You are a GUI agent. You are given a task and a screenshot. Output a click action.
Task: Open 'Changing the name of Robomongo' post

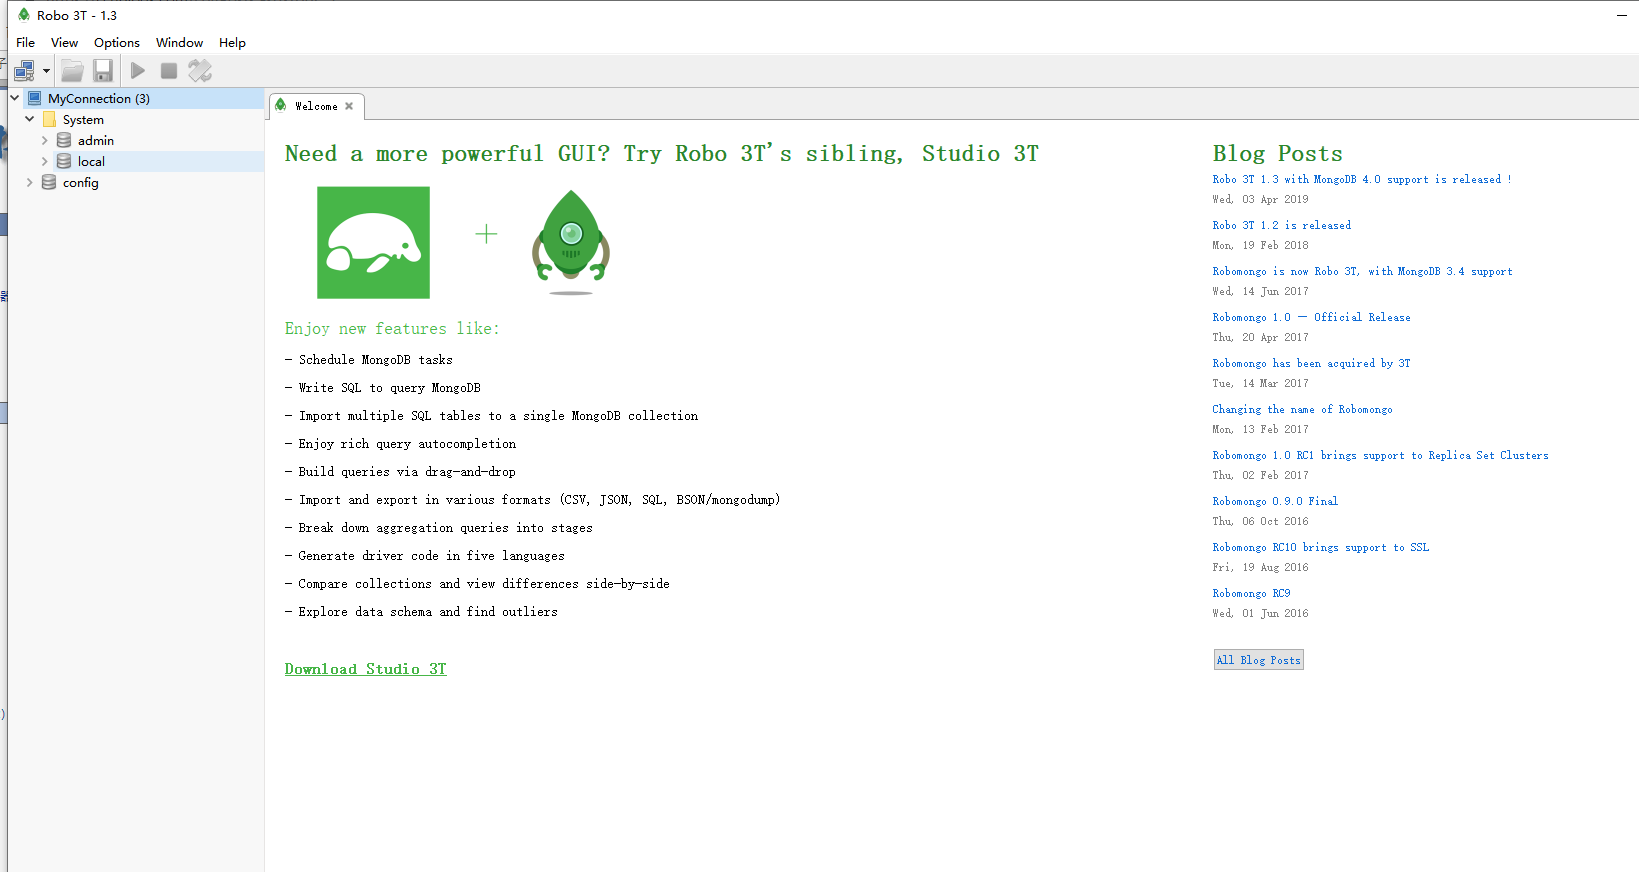pyautogui.click(x=1302, y=409)
